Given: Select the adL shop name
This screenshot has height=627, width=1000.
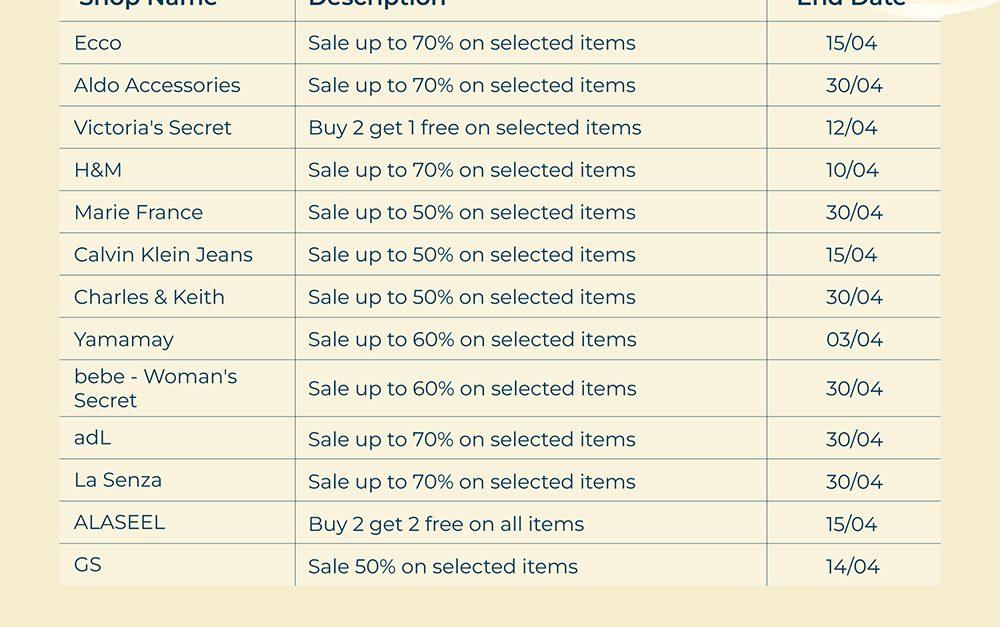Looking at the screenshot, I should pos(93,438).
